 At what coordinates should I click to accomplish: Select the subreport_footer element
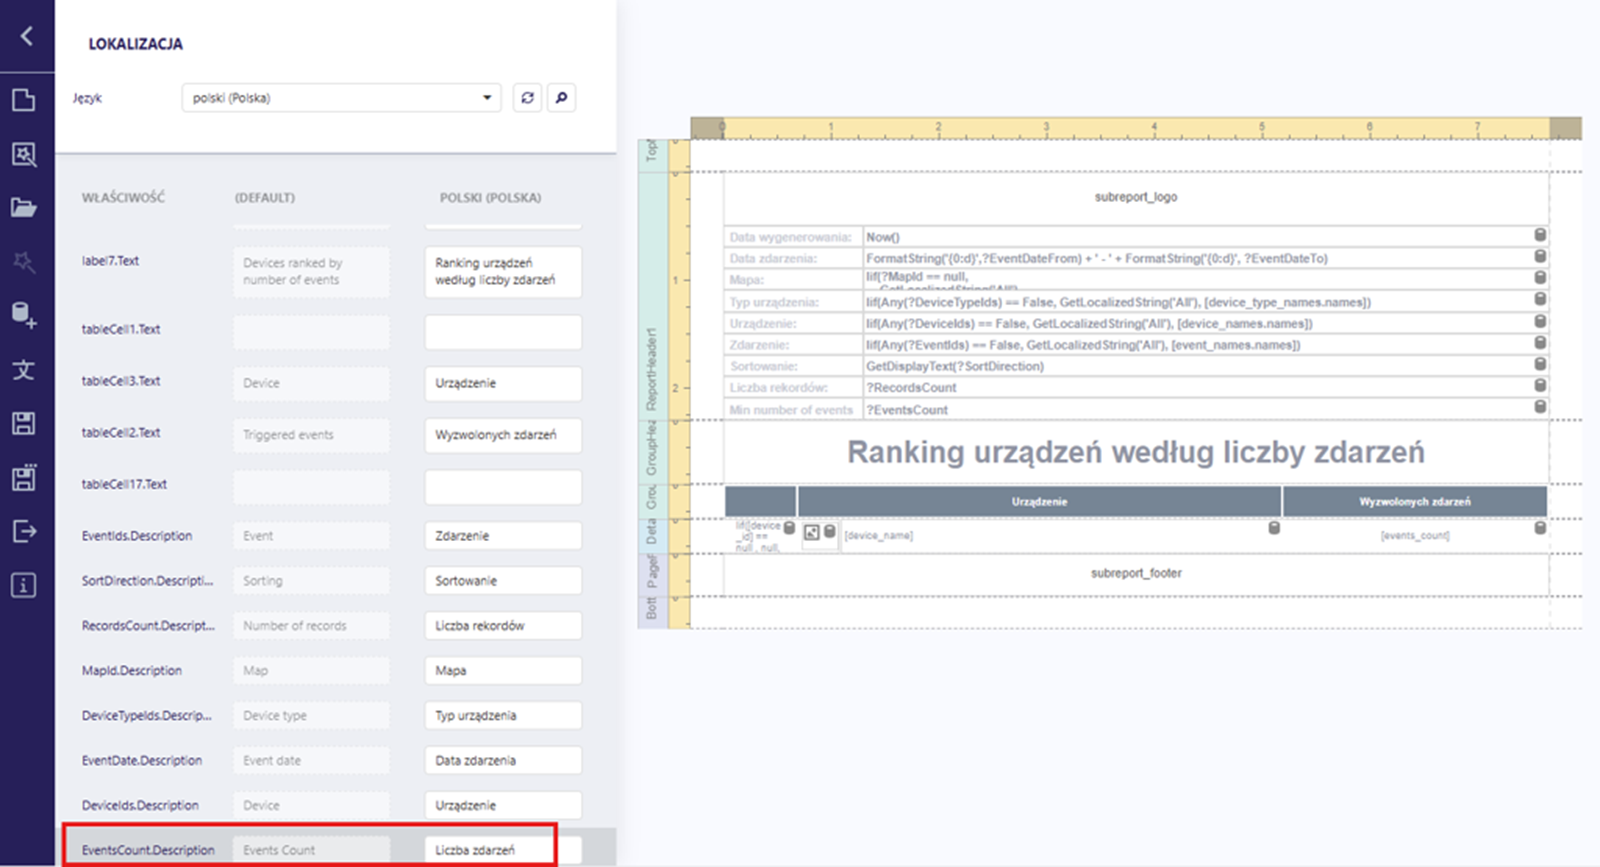click(1135, 573)
